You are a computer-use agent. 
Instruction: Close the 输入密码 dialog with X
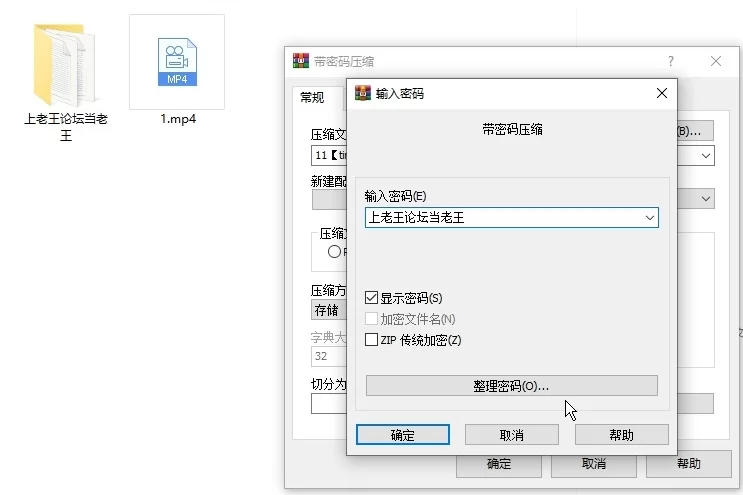click(661, 93)
